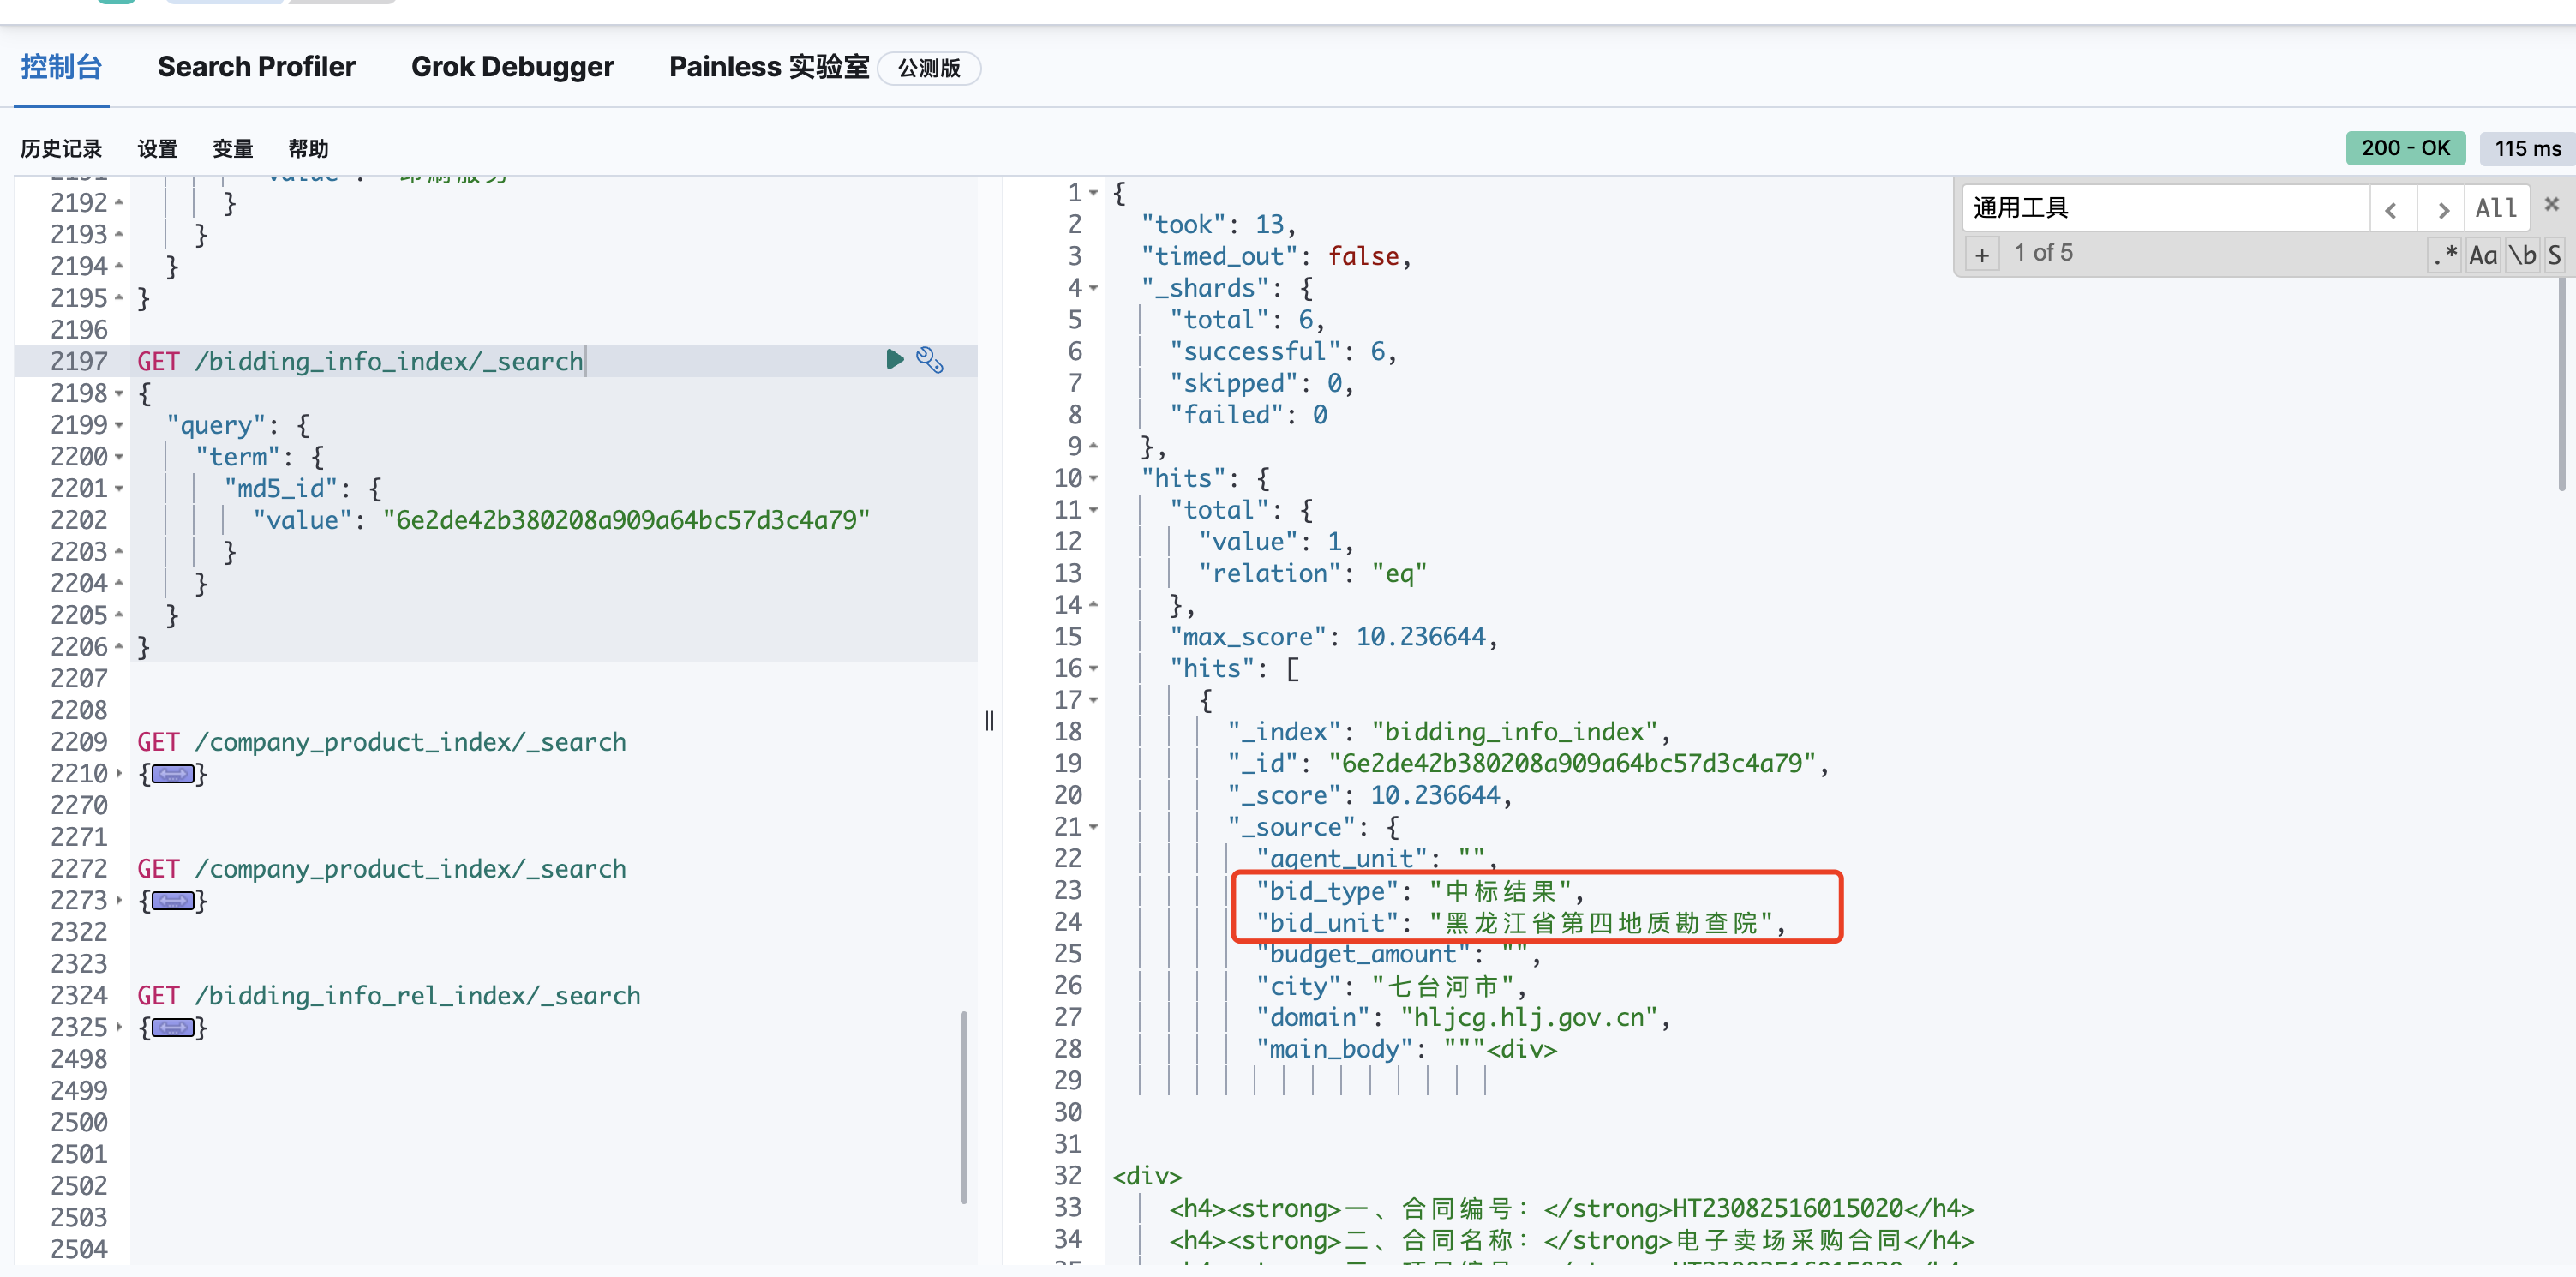The image size is (2576, 1277).
Task: Click the "city": 七台河市 line
Action: 1391,986
